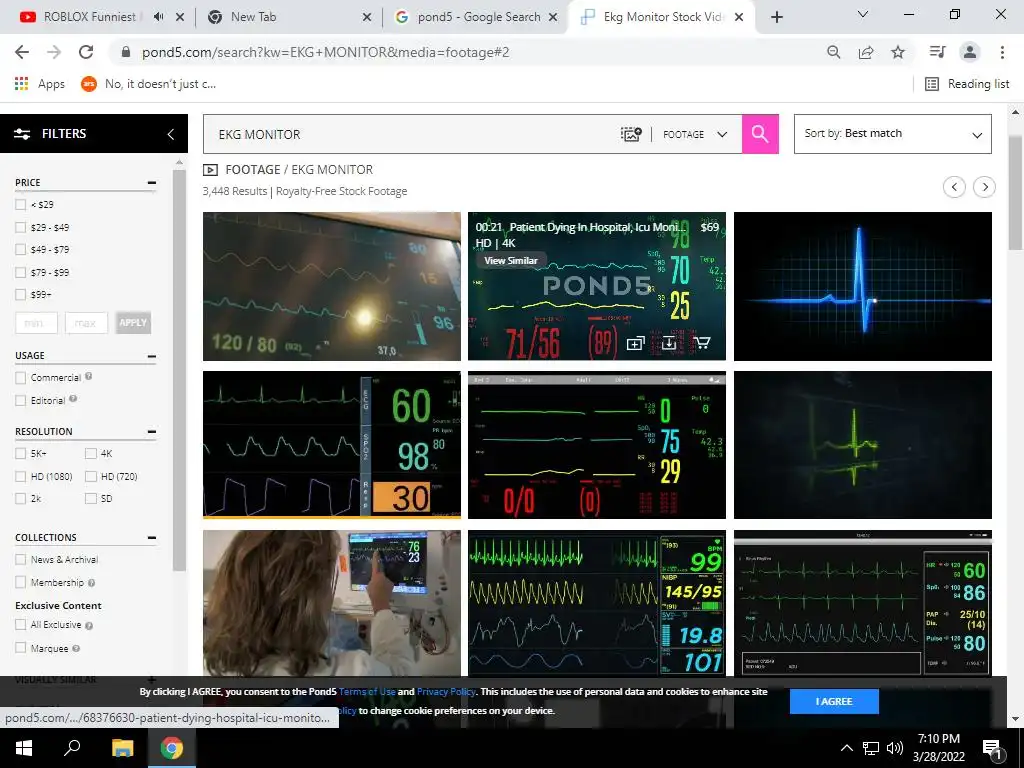Click the min price input field
The image size is (1024, 768).
click(37, 323)
